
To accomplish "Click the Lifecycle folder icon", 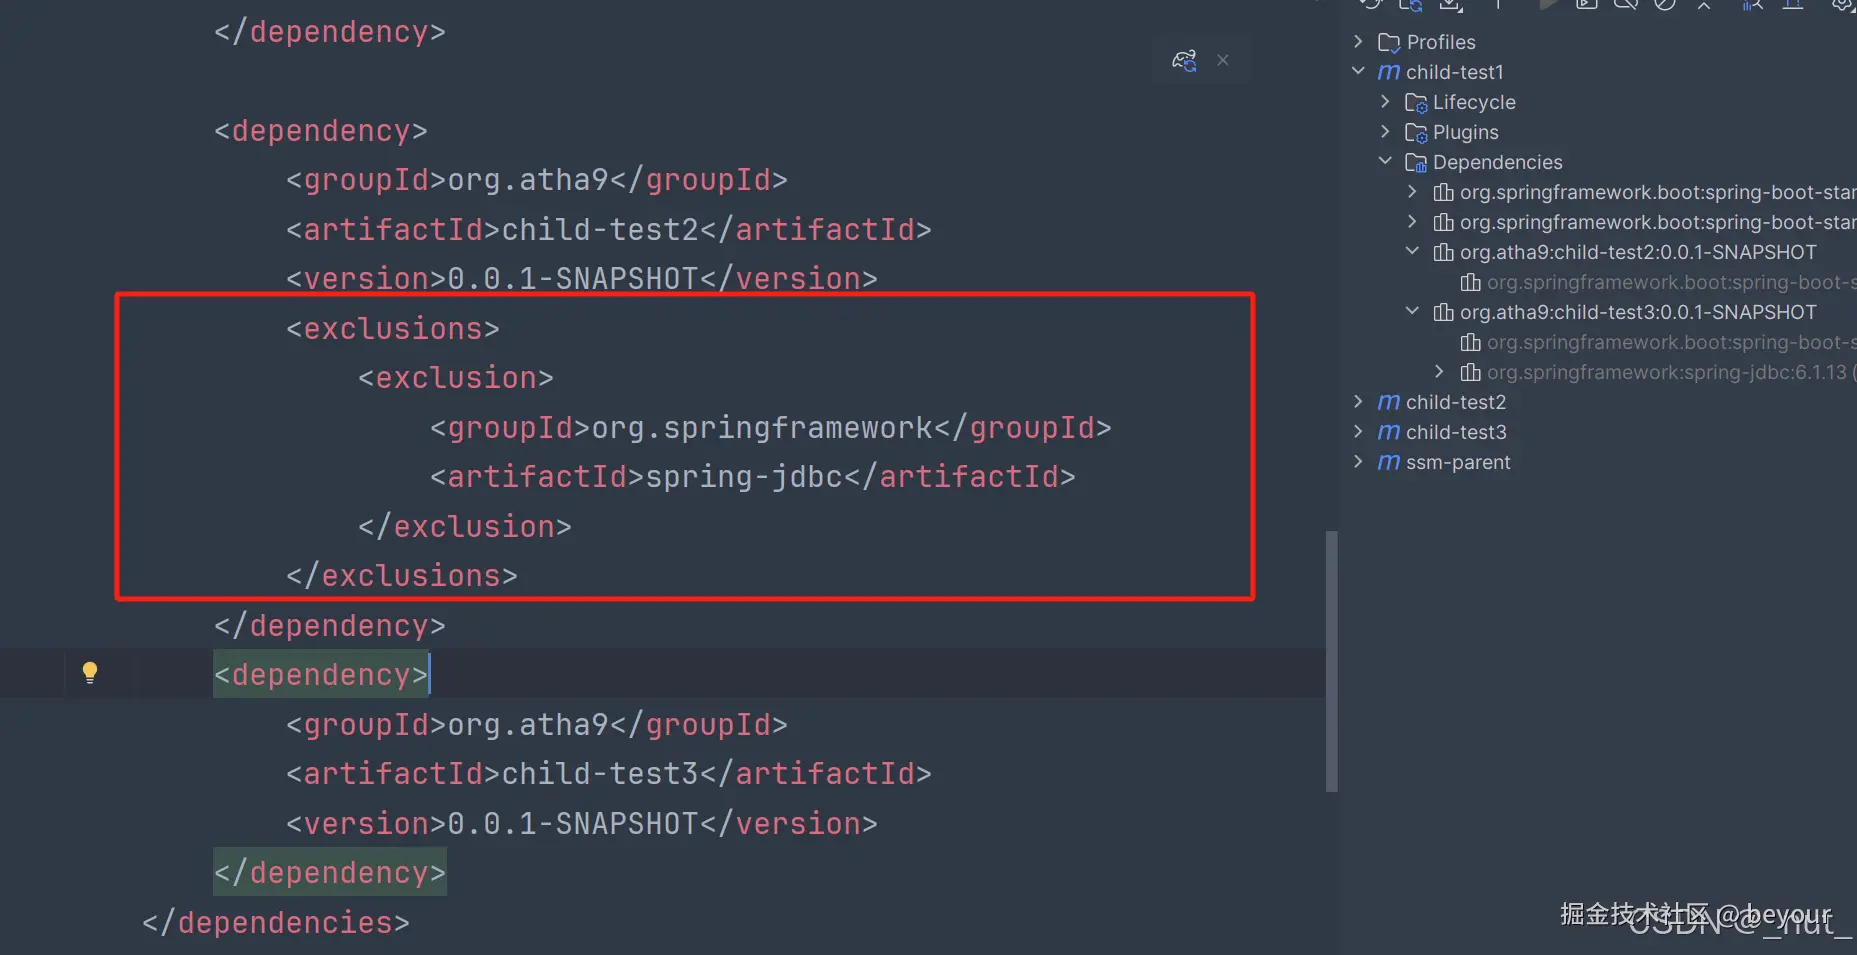I will pyautogui.click(x=1415, y=102).
